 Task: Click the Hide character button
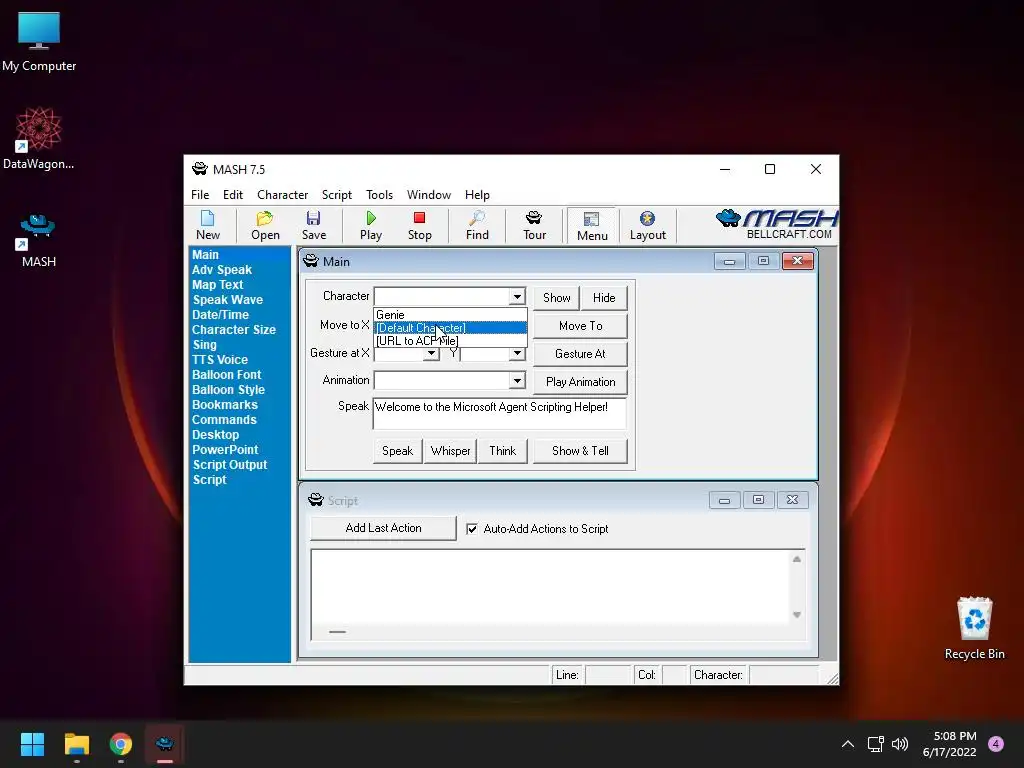coord(604,298)
